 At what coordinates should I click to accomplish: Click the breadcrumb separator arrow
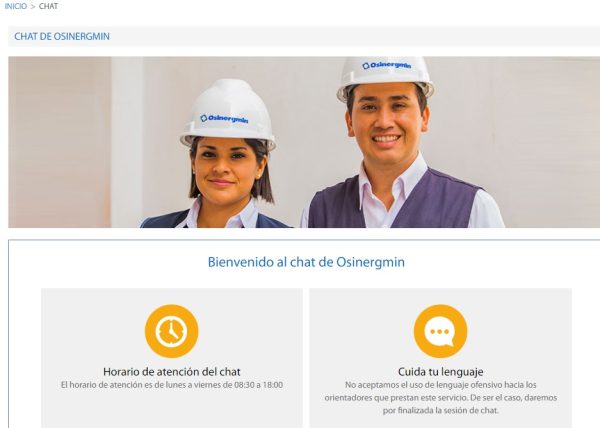33,7
